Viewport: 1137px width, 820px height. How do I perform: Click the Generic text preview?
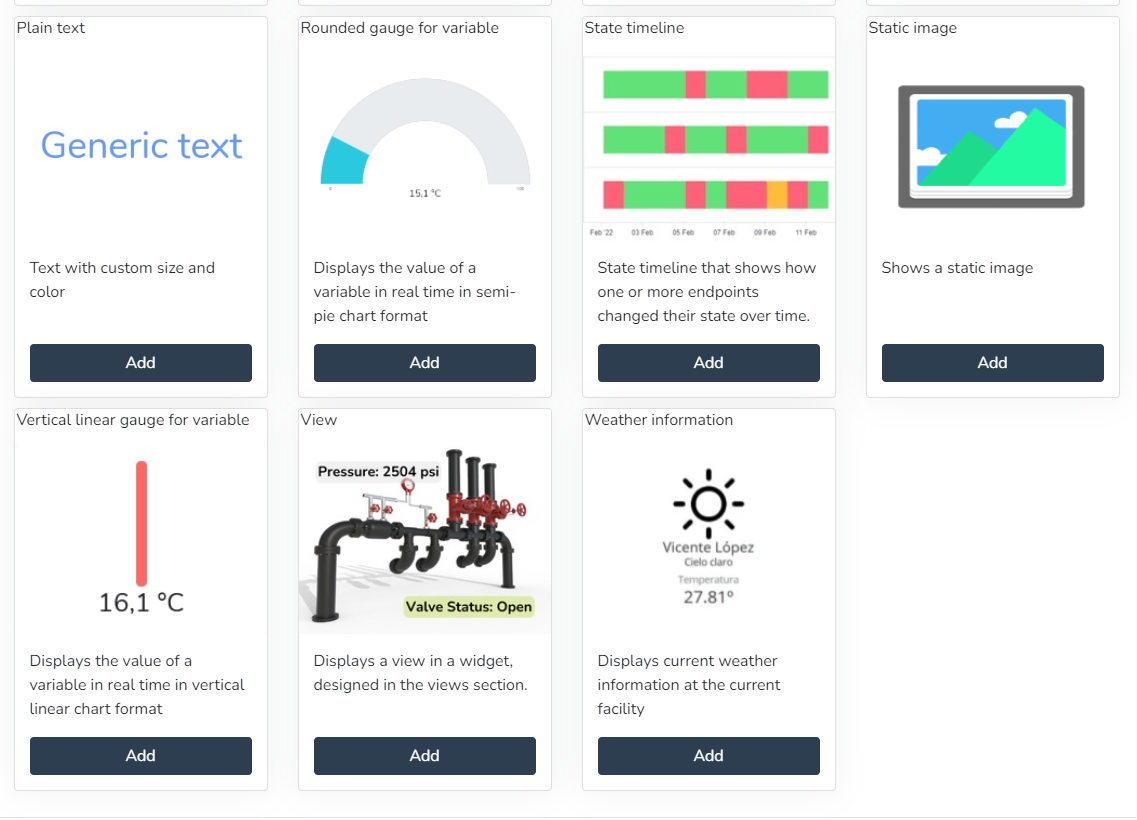click(x=141, y=146)
